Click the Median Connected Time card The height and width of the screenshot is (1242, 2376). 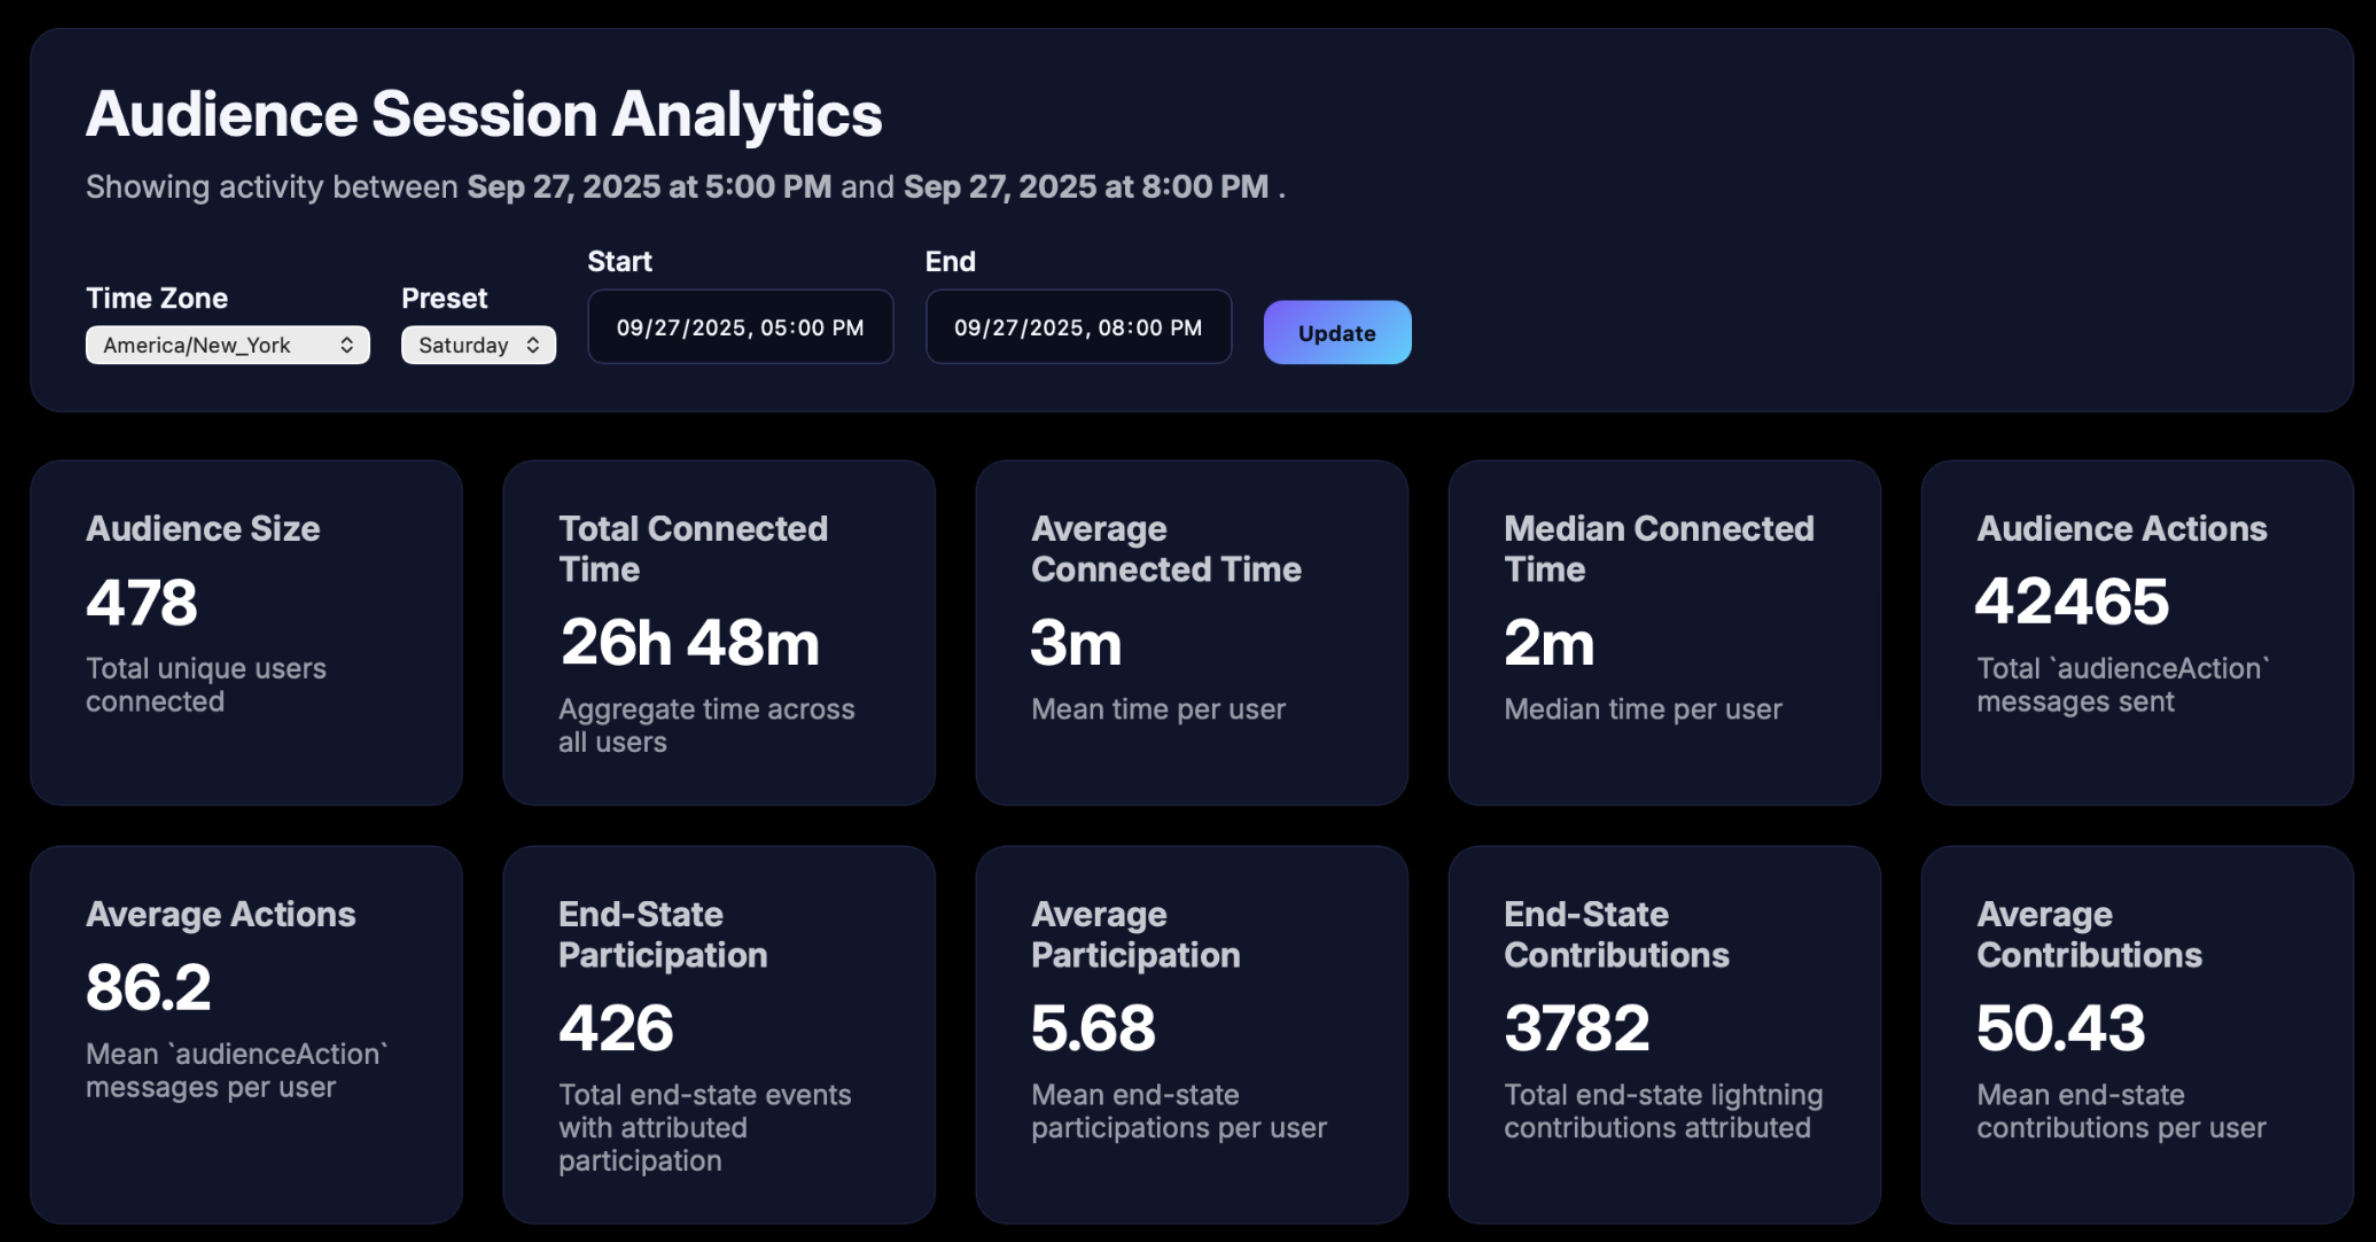click(x=1664, y=632)
